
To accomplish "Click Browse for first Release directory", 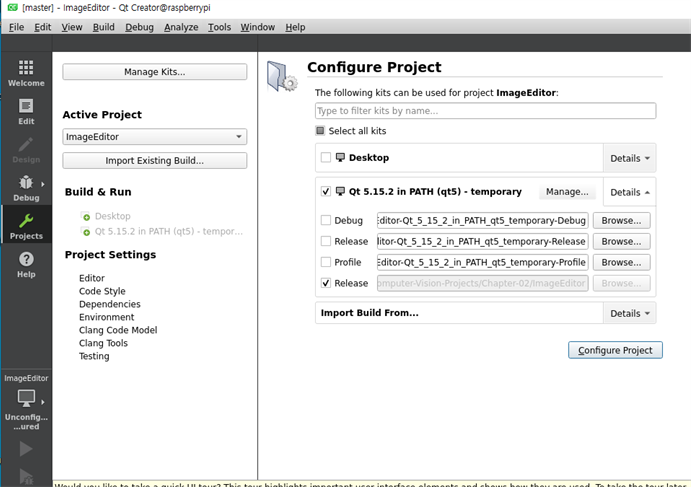I will [x=621, y=242].
